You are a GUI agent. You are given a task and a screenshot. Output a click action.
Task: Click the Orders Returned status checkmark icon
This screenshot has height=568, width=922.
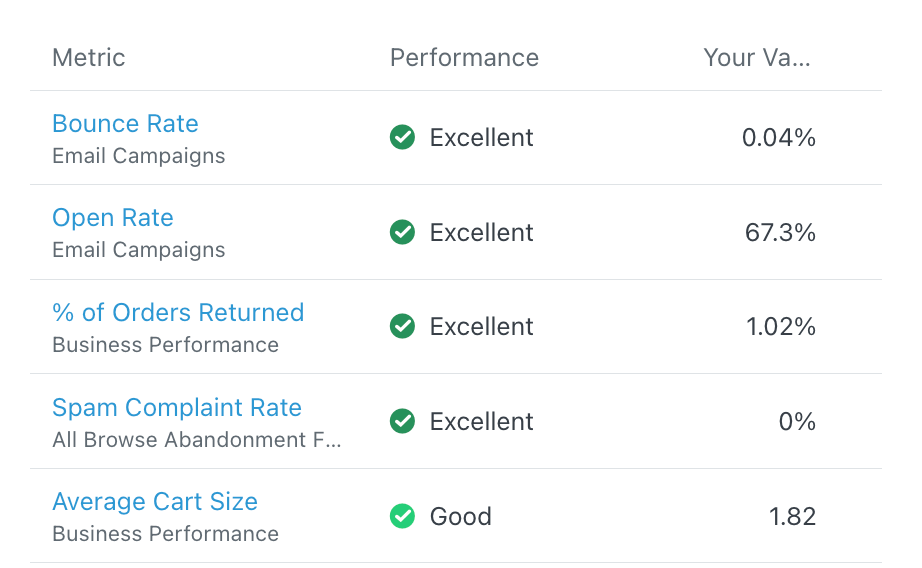402,327
